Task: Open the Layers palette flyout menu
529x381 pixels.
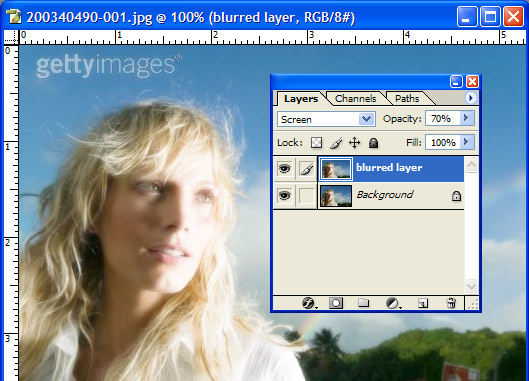Action: tap(470, 98)
